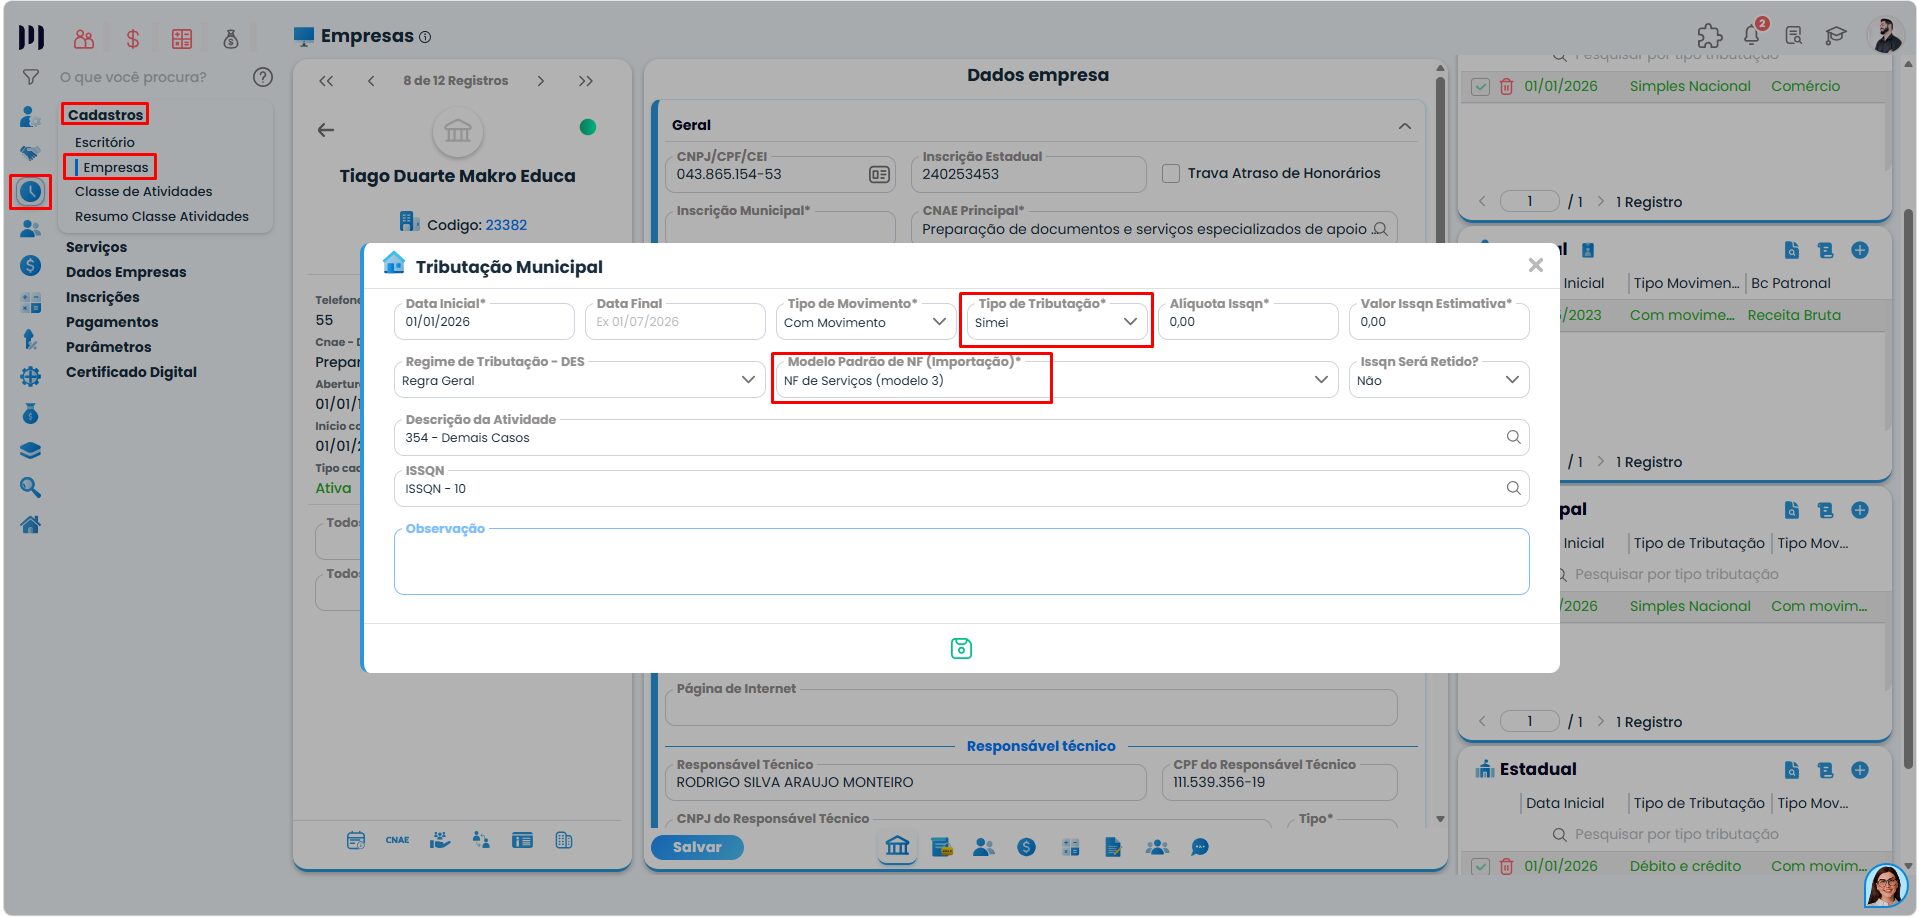Image resolution: width=1919 pixels, height=918 pixels.
Task: Open the Issqn Será Retido dropdown
Action: 1439,380
